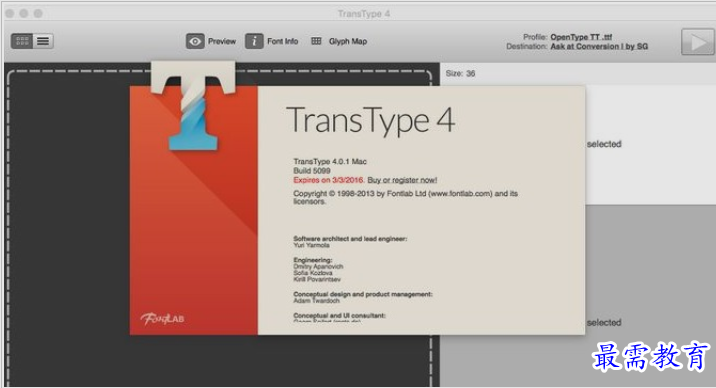Click the Build 5099 text

coord(311,171)
